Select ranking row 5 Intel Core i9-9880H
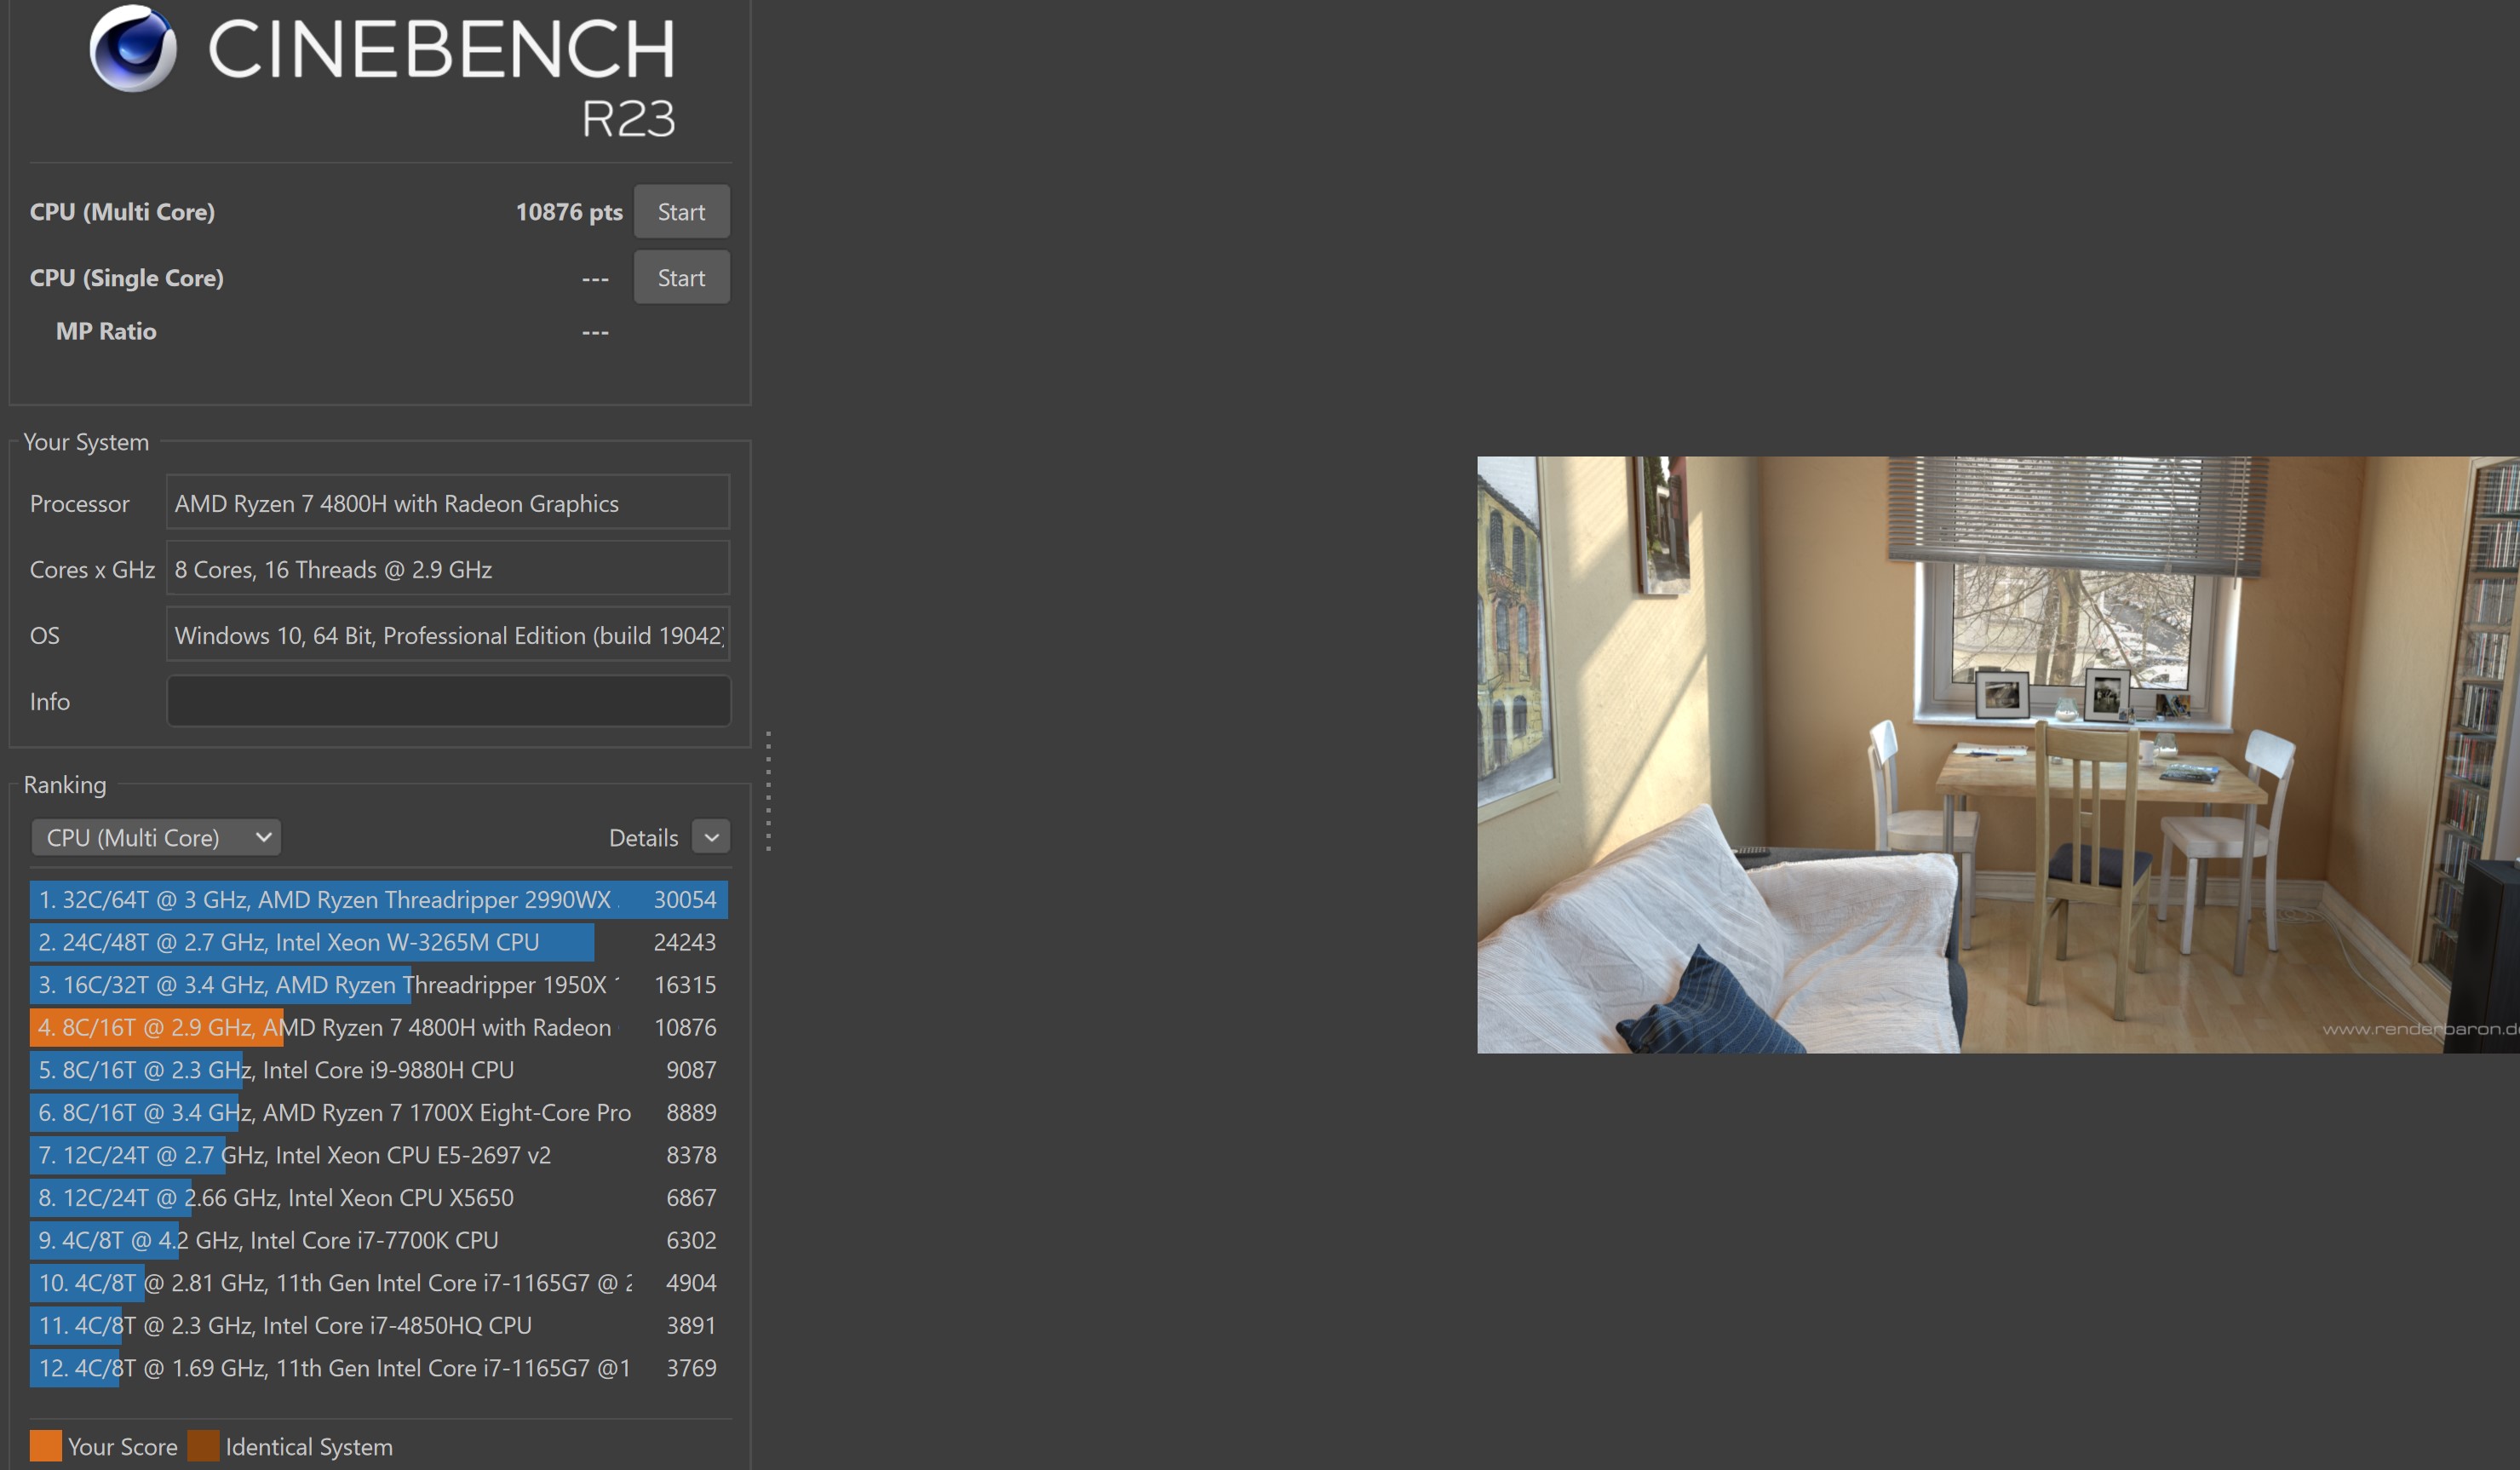Screen dimensions: 2520x1470 coord(379,1070)
